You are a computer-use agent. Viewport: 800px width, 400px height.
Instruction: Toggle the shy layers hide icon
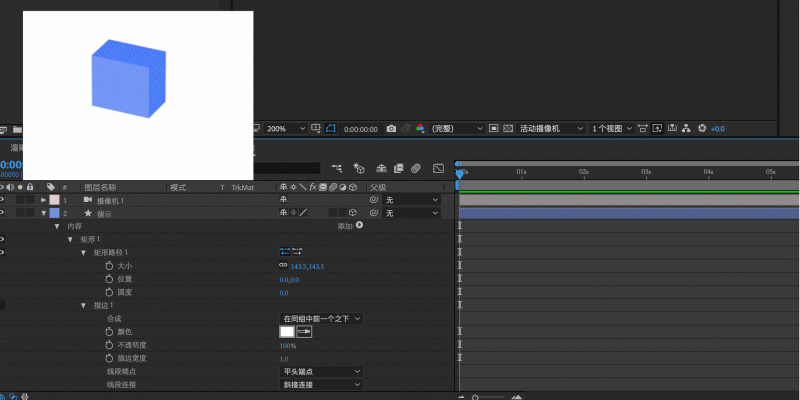(381, 168)
